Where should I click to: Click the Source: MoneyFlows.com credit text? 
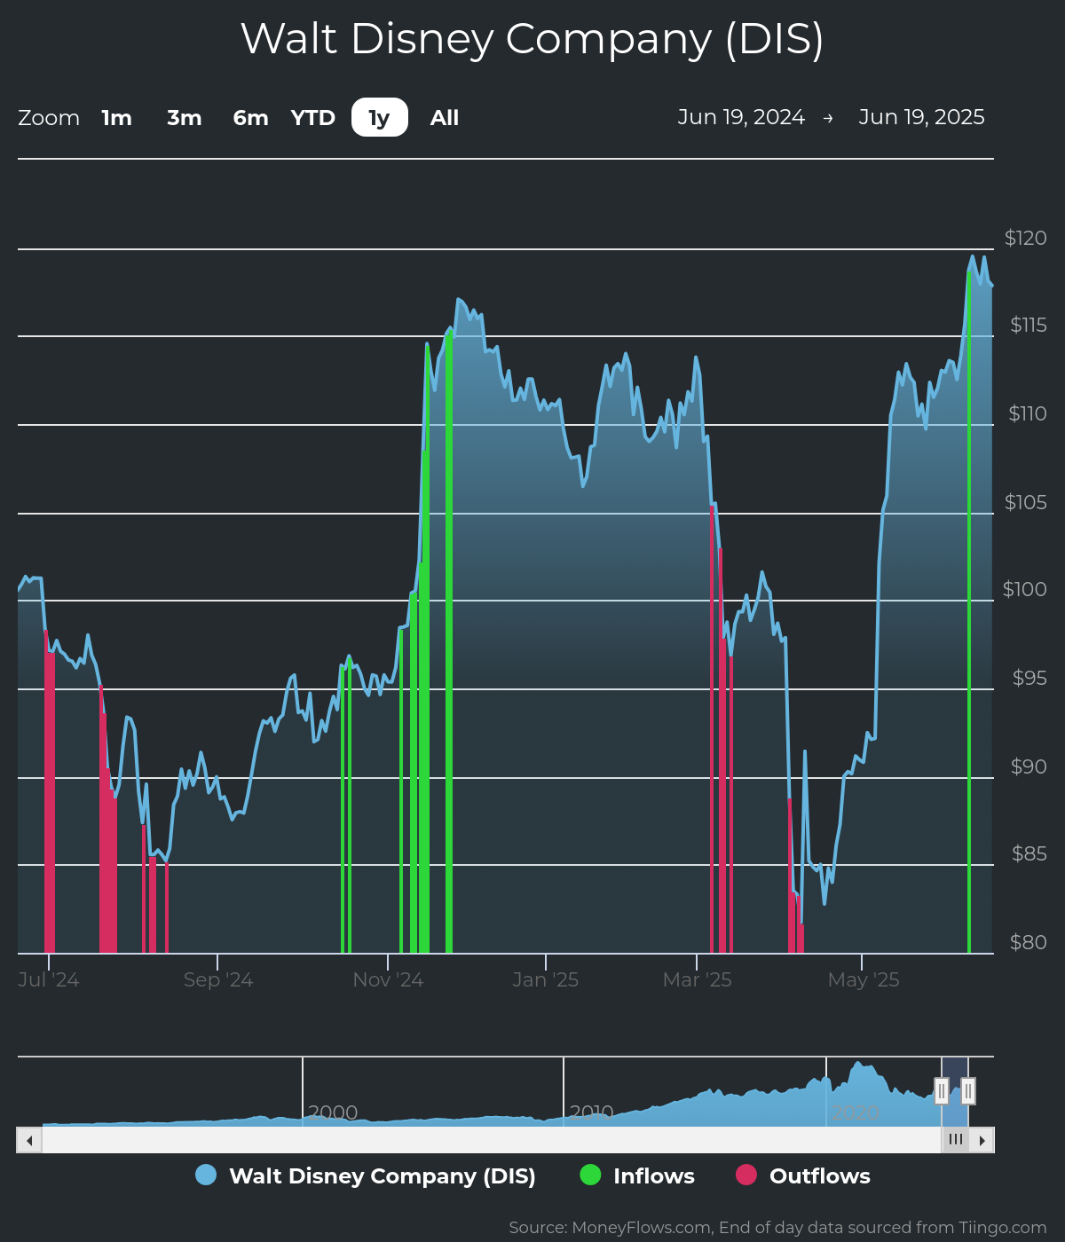[x=777, y=1227]
